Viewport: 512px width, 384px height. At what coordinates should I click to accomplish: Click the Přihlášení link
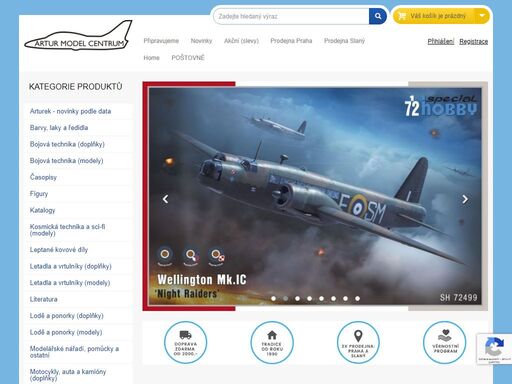(x=441, y=42)
